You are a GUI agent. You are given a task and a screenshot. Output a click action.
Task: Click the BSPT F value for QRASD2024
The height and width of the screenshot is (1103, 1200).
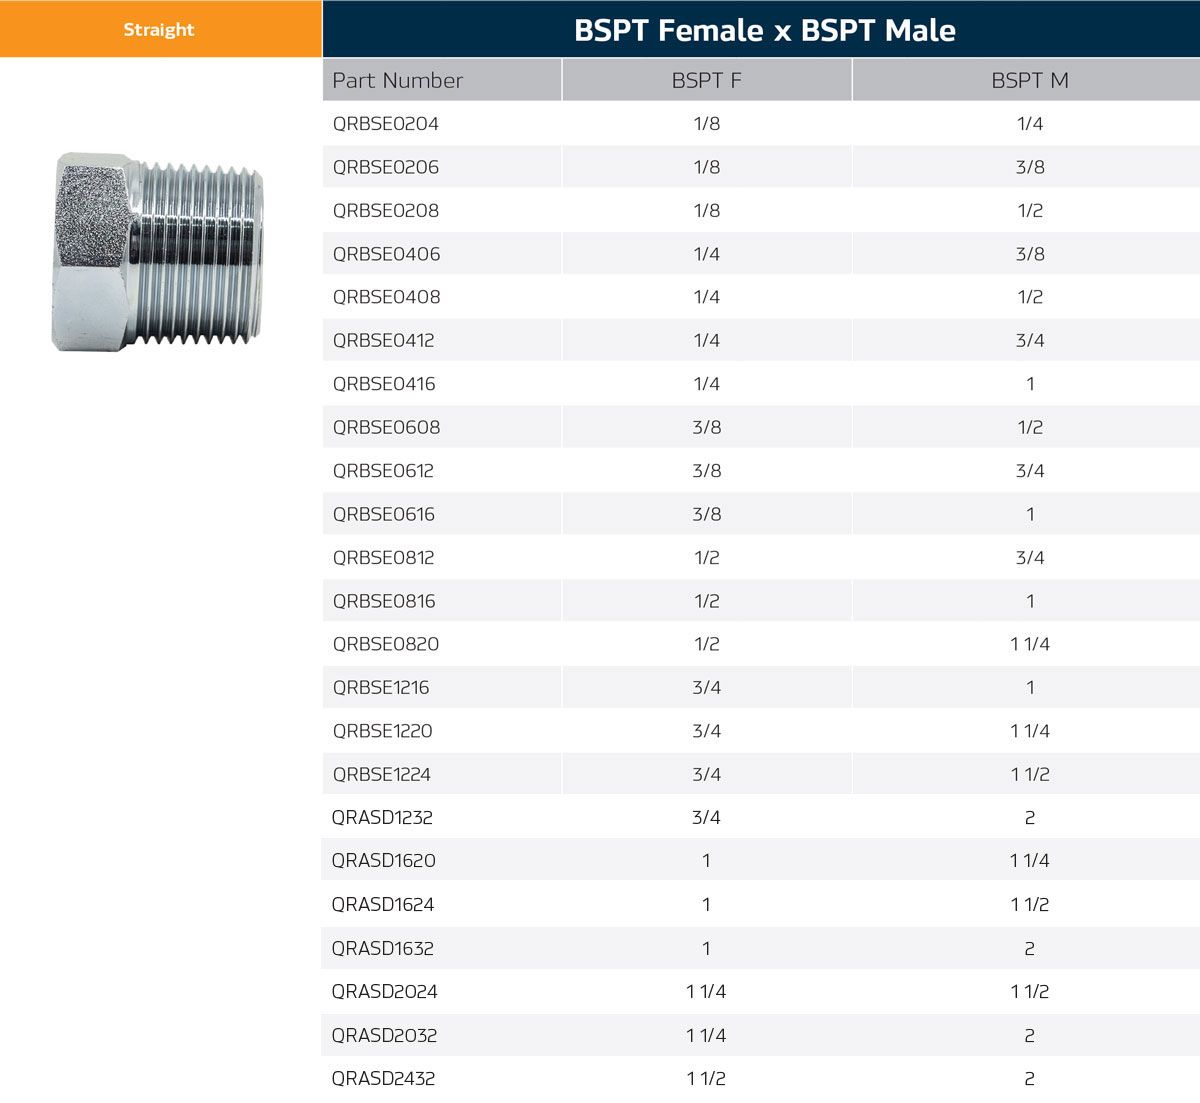click(x=706, y=992)
